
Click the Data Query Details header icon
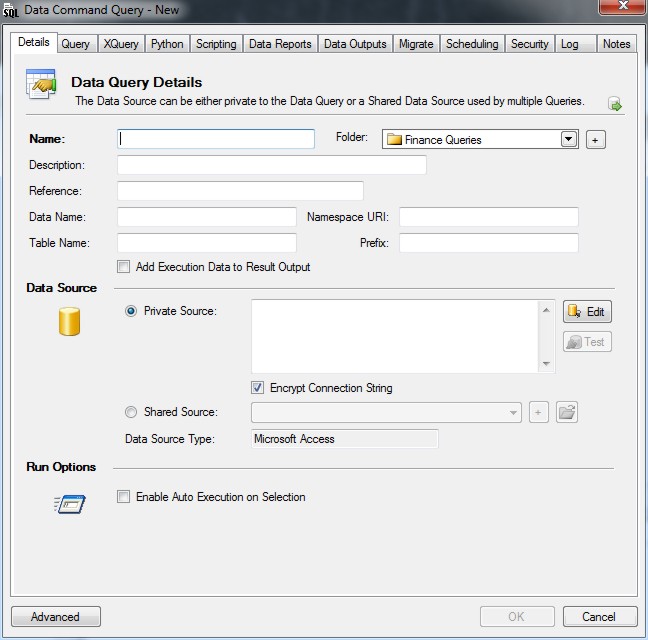pyautogui.click(x=41, y=88)
